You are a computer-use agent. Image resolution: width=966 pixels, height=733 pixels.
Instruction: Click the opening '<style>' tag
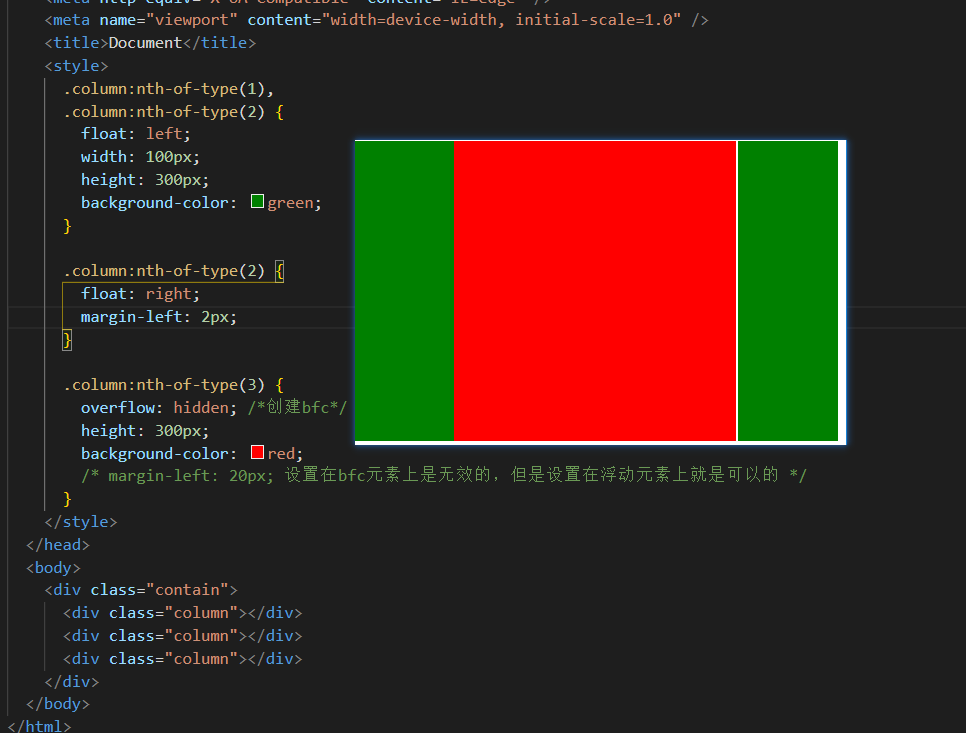point(76,66)
